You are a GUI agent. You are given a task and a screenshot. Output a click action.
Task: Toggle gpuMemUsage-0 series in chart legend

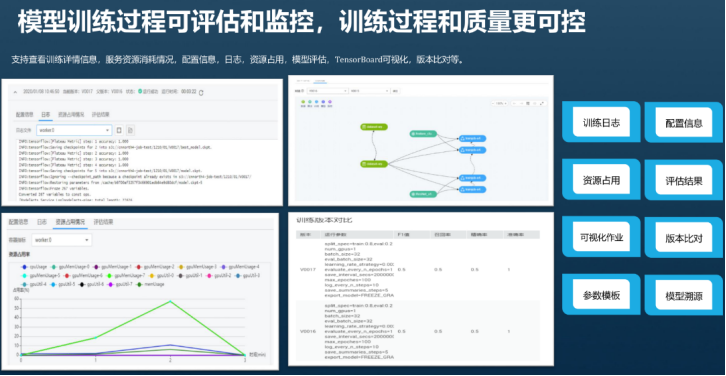tap(70, 267)
